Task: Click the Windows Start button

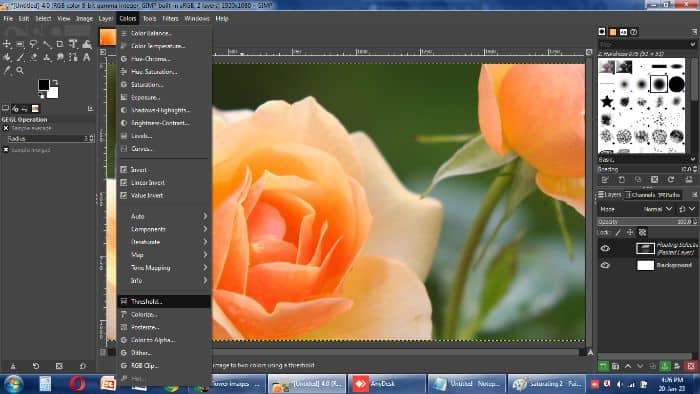Action: click(x=13, y=384)
